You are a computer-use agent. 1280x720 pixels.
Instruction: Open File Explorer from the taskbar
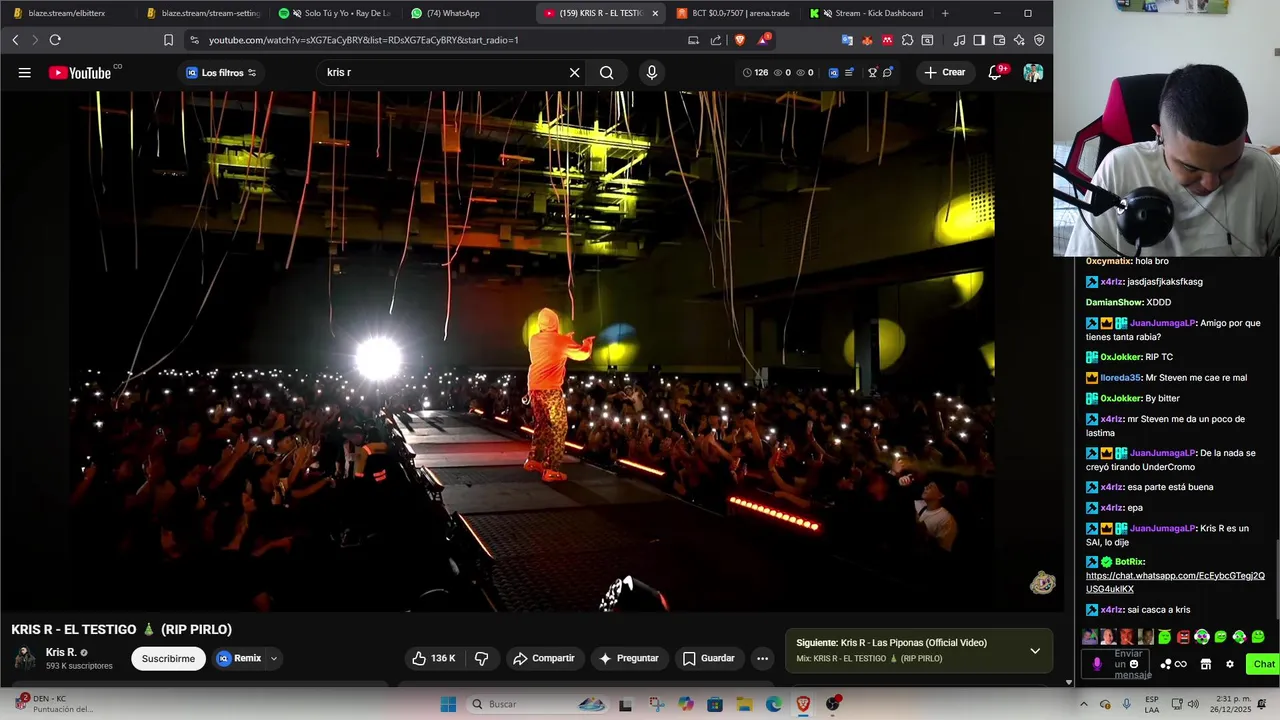click(745, 704)
